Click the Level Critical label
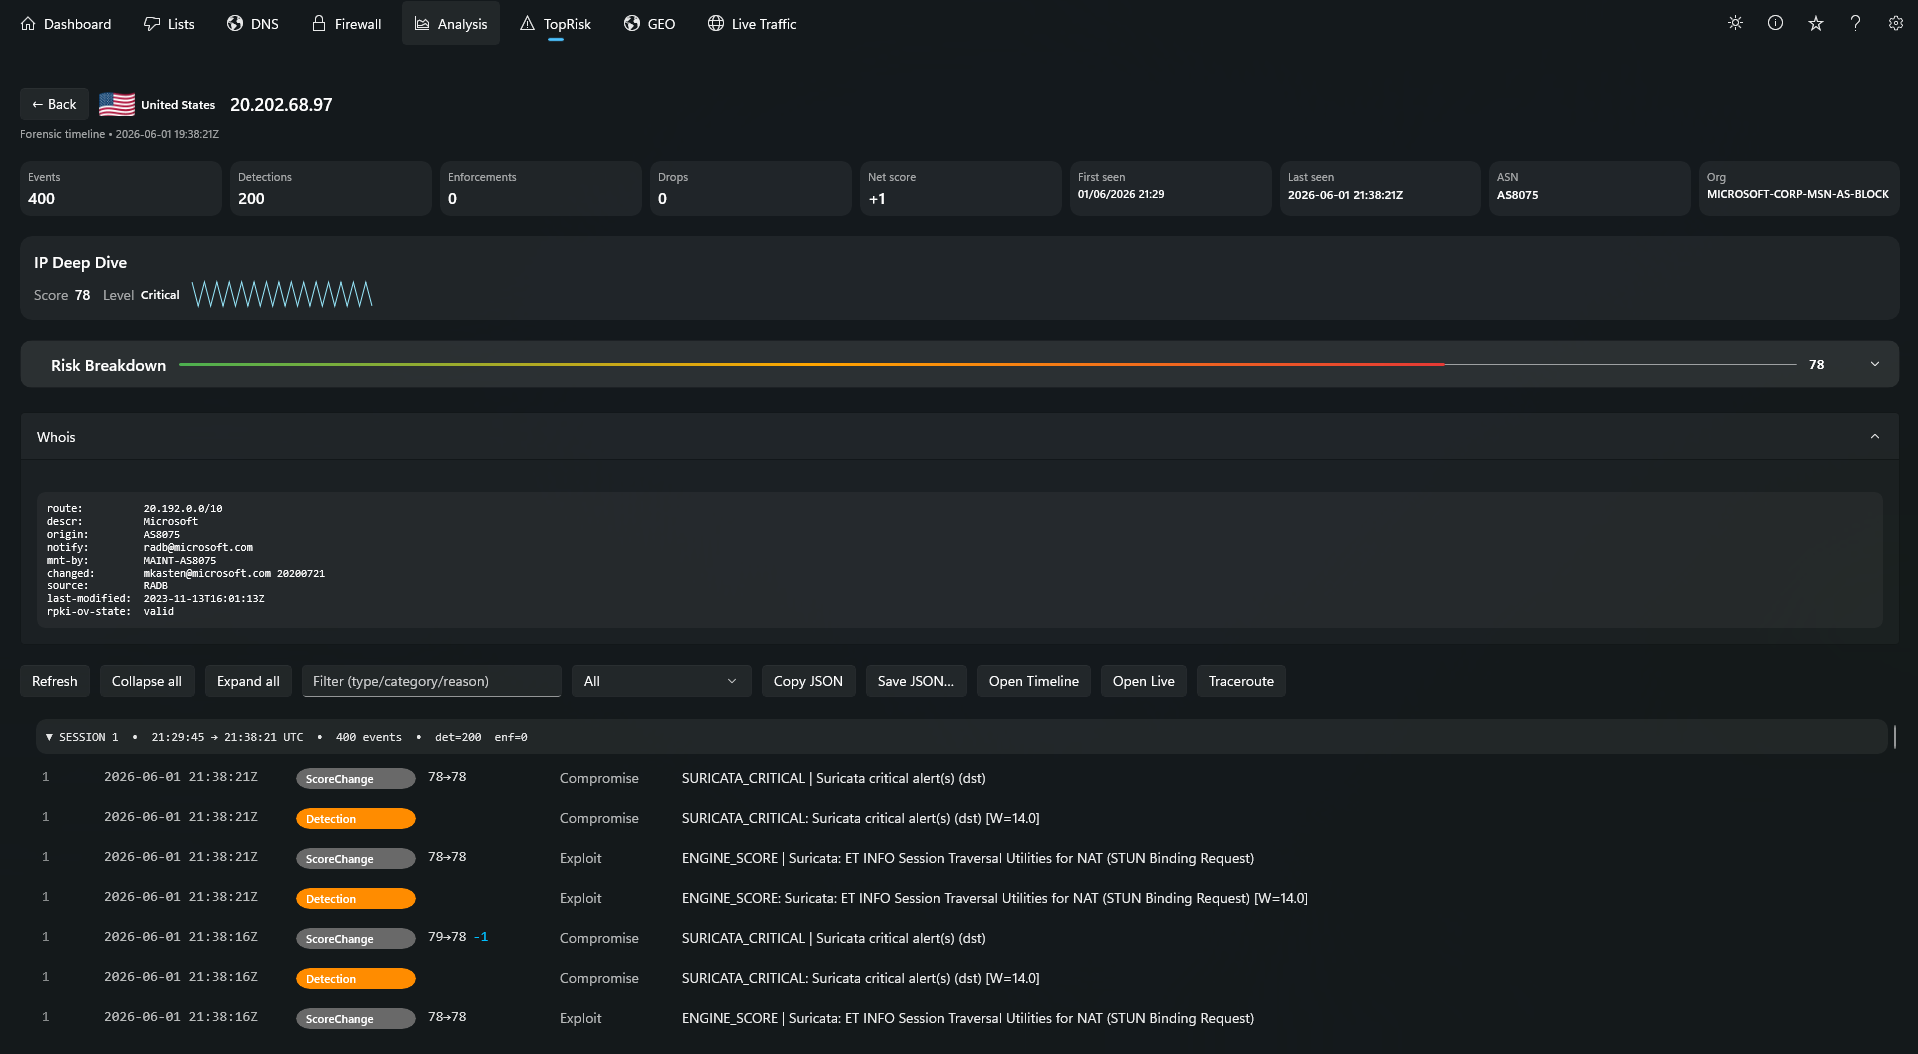 [141, 295]
